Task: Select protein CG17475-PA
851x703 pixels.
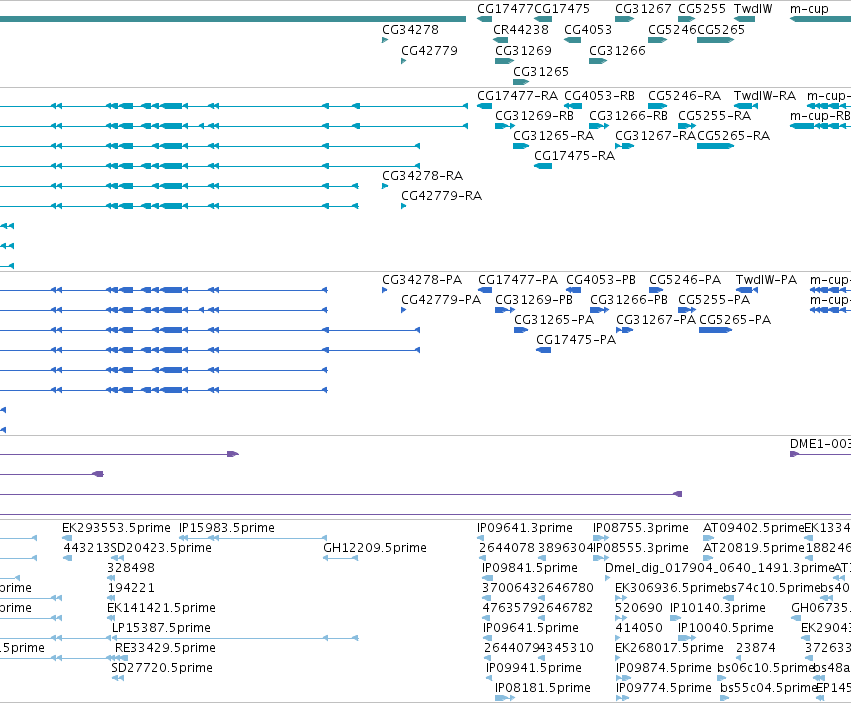Action: [576, 340]
